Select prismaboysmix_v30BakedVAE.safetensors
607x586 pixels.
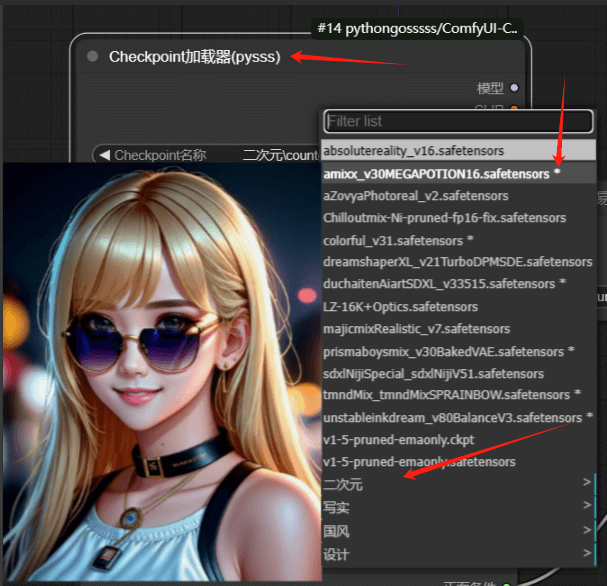[x=458, y=352]
